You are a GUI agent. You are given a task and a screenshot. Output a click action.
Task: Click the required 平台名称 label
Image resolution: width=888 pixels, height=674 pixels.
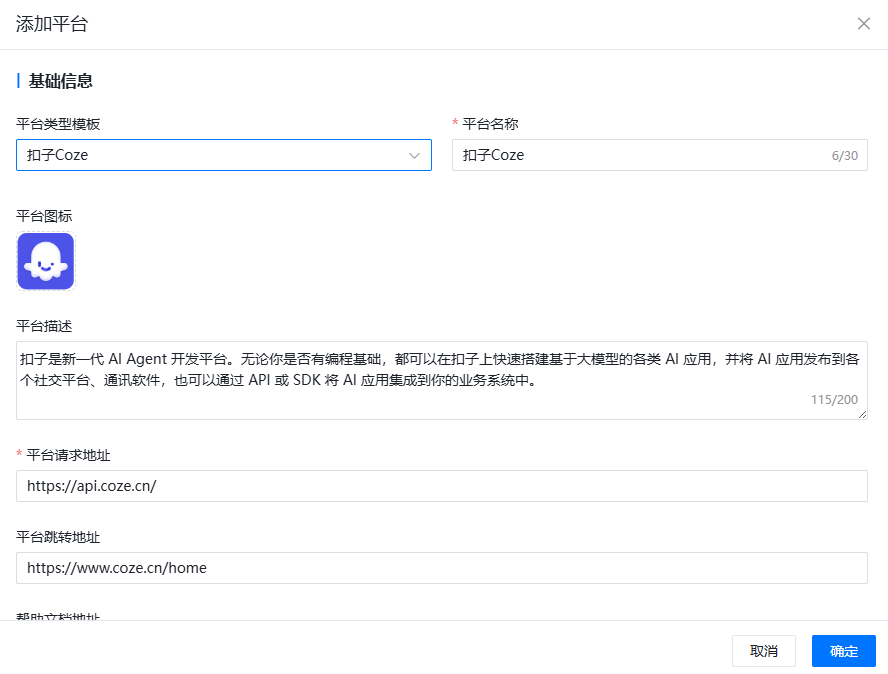(490, 124)
